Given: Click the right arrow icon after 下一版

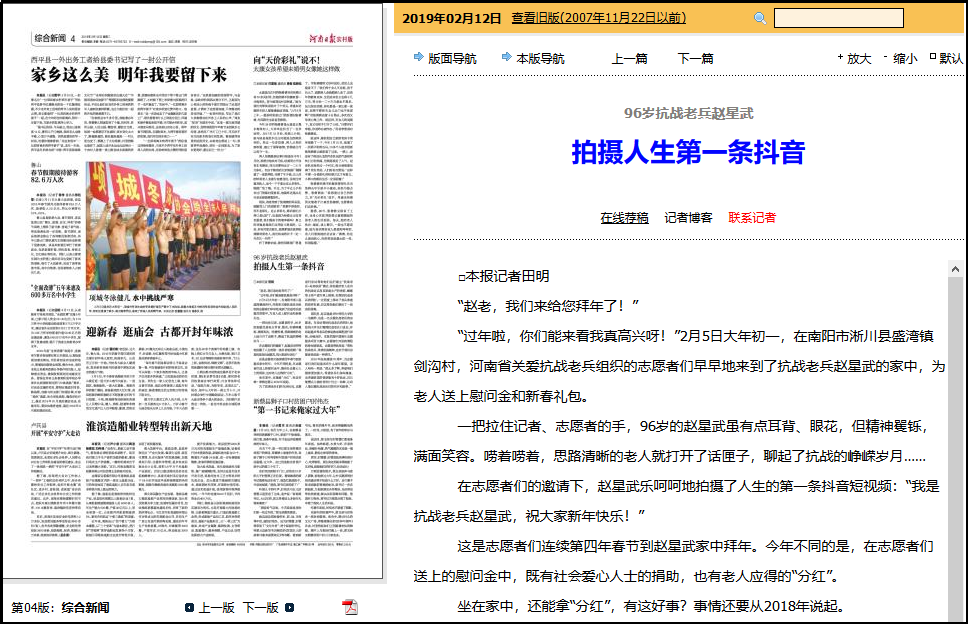Looking at the screenshot, I should click(x=289, y=607).
